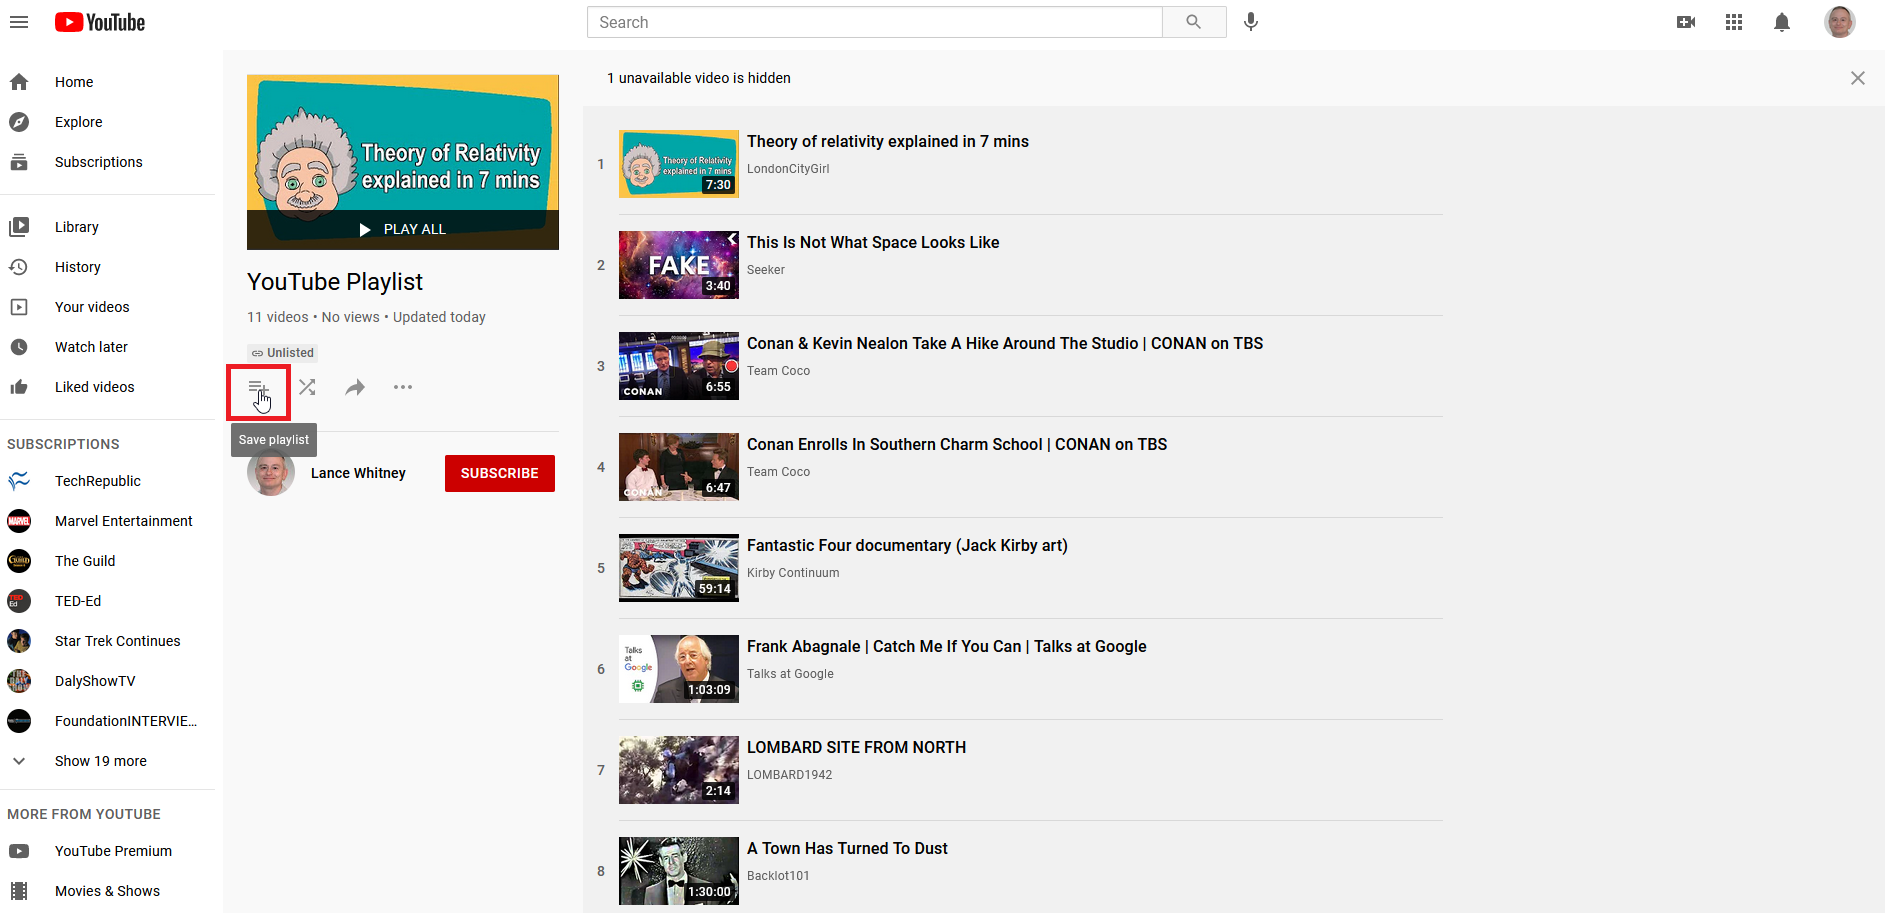
Task: Click the search input field
Action: point(875,22)
